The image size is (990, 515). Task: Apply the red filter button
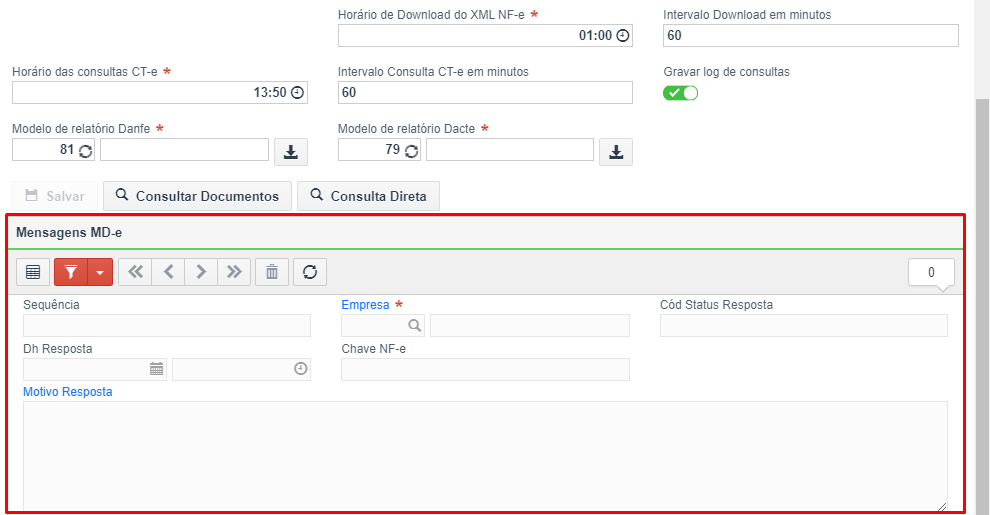71,272
